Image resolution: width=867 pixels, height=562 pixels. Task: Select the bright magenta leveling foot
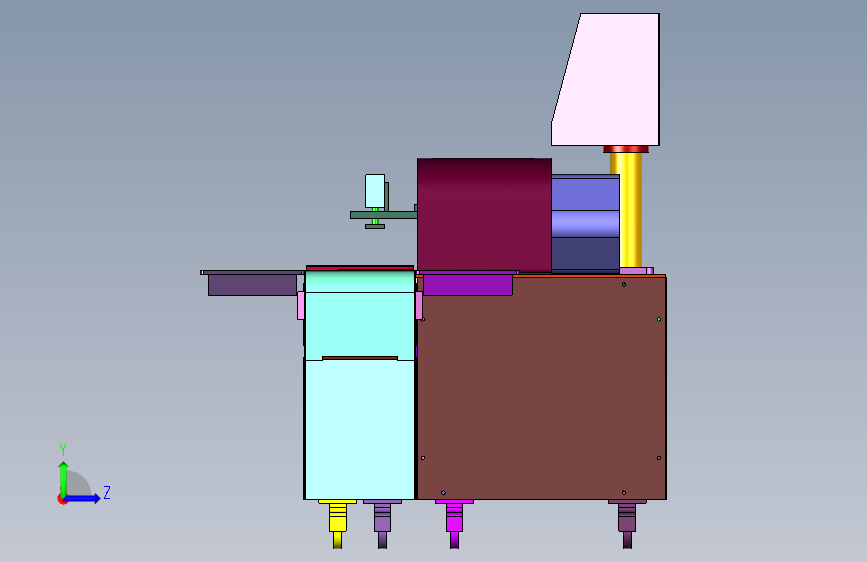point(455,523)
